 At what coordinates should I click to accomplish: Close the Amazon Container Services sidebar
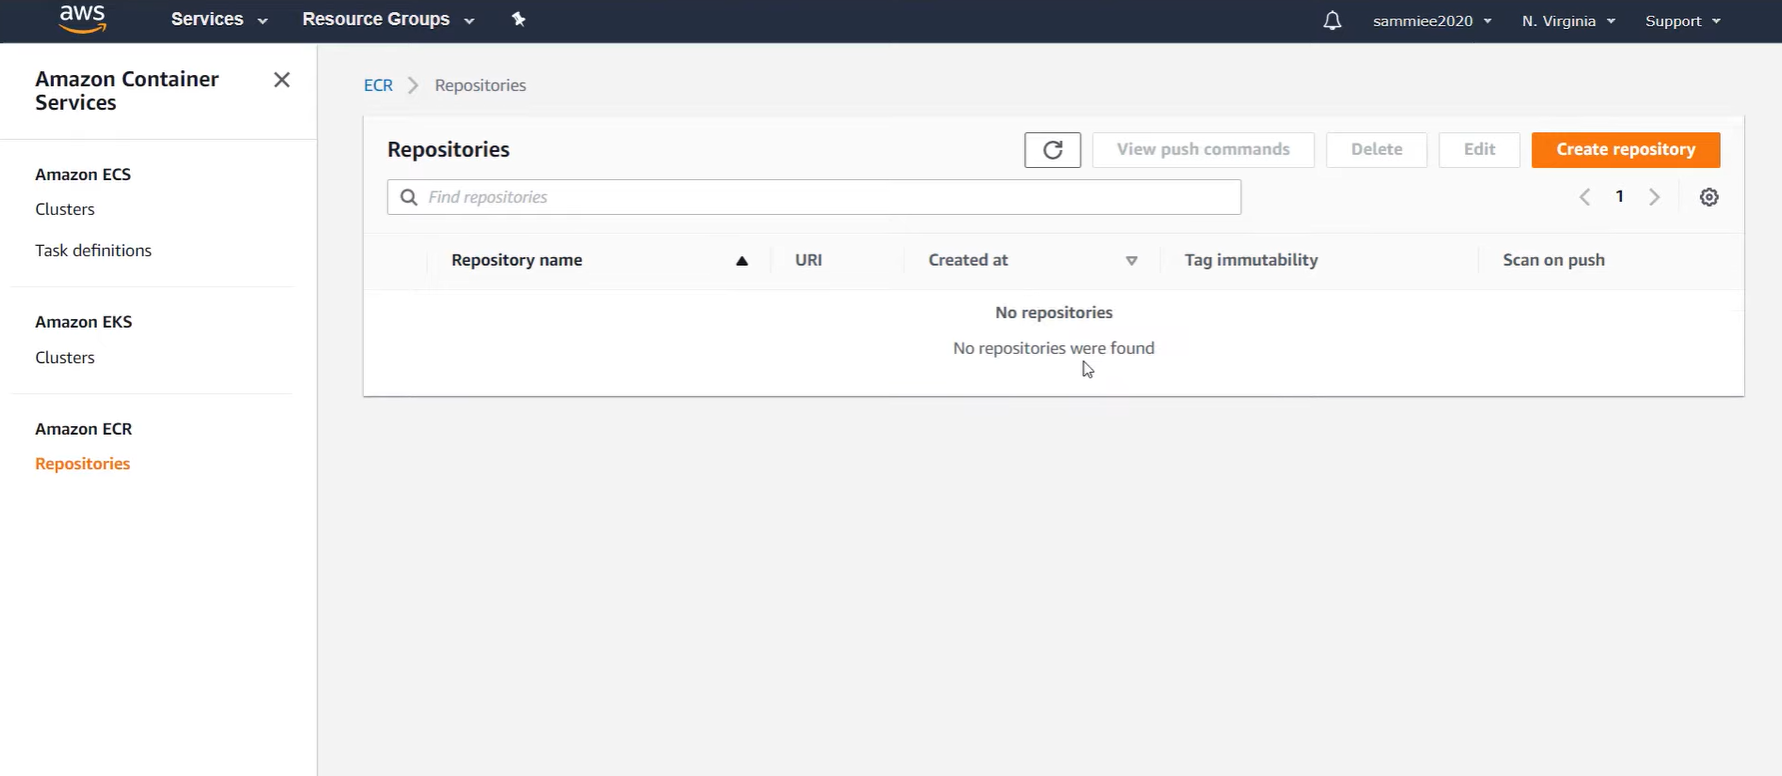pyautogui.click(x=282, y=80)
